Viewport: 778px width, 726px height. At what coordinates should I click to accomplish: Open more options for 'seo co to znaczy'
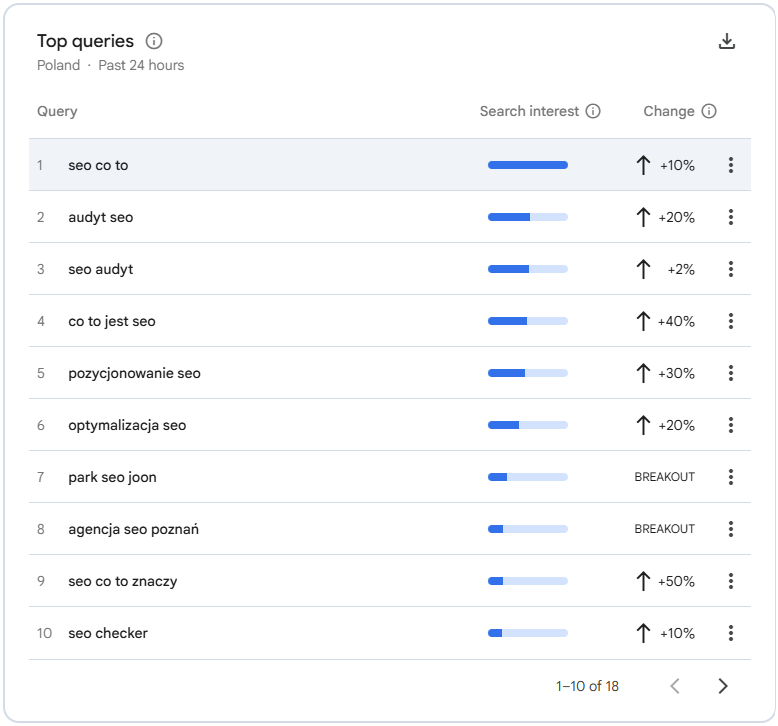pos(731,581)
